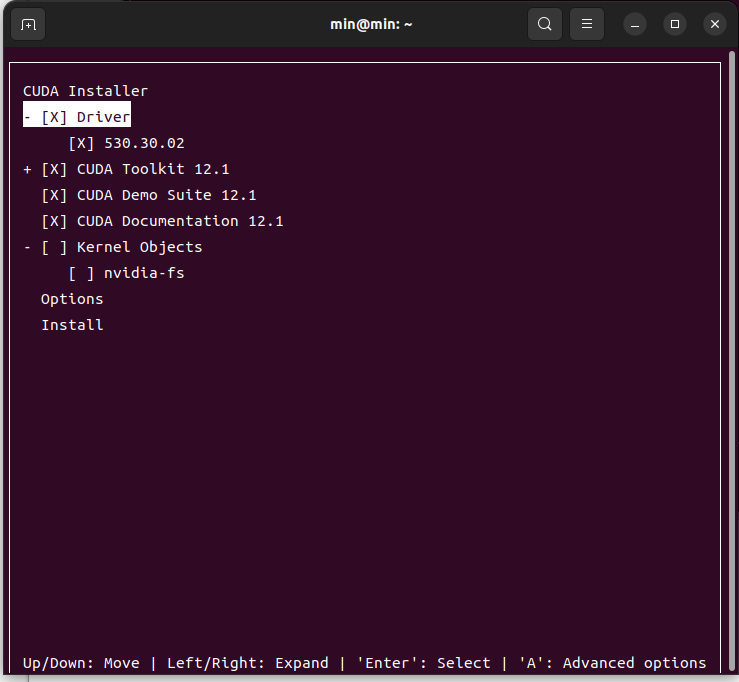Image resolution: width=739 pixels, height=682 pixels.
Task: Click the 'nvidia-fs' label
Action: click(x=144, y=273)
